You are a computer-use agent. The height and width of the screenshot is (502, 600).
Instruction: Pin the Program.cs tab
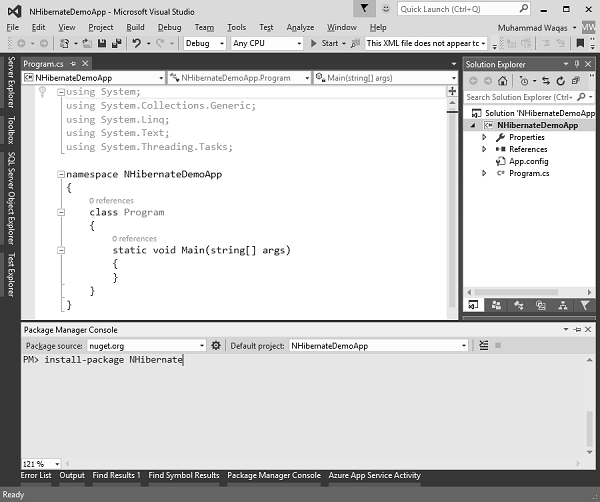(73, 64)
